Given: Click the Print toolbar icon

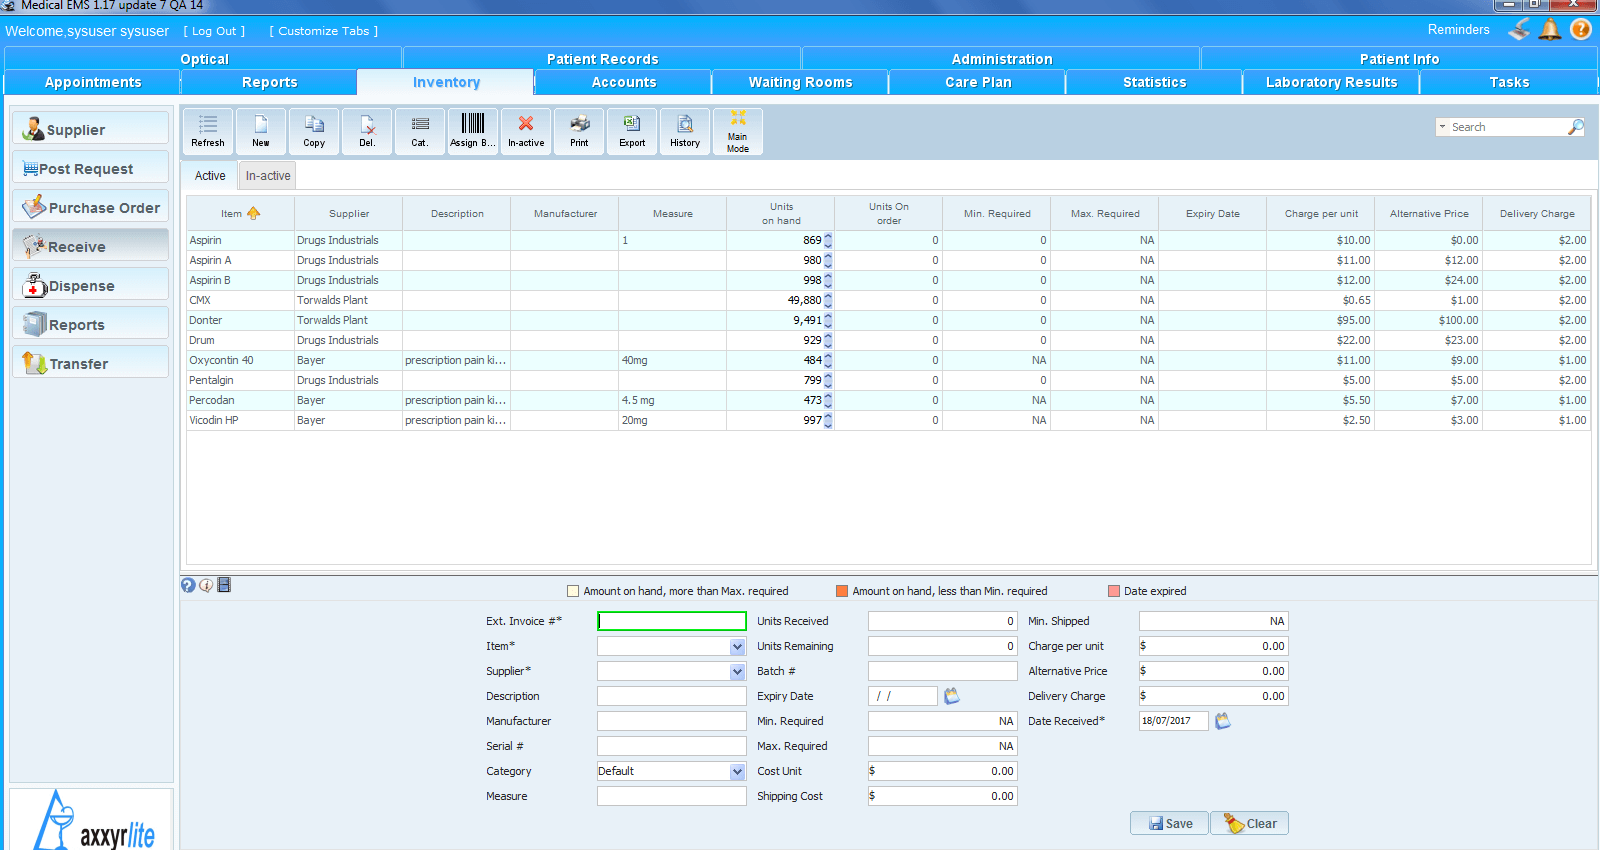Looking at the screenshot, I should pyautogui.click(x=579, y=131).
